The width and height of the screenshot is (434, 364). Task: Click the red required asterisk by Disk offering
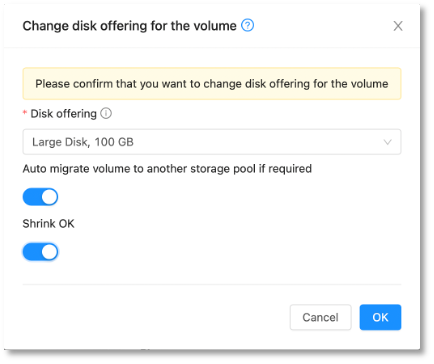point(25,113)
